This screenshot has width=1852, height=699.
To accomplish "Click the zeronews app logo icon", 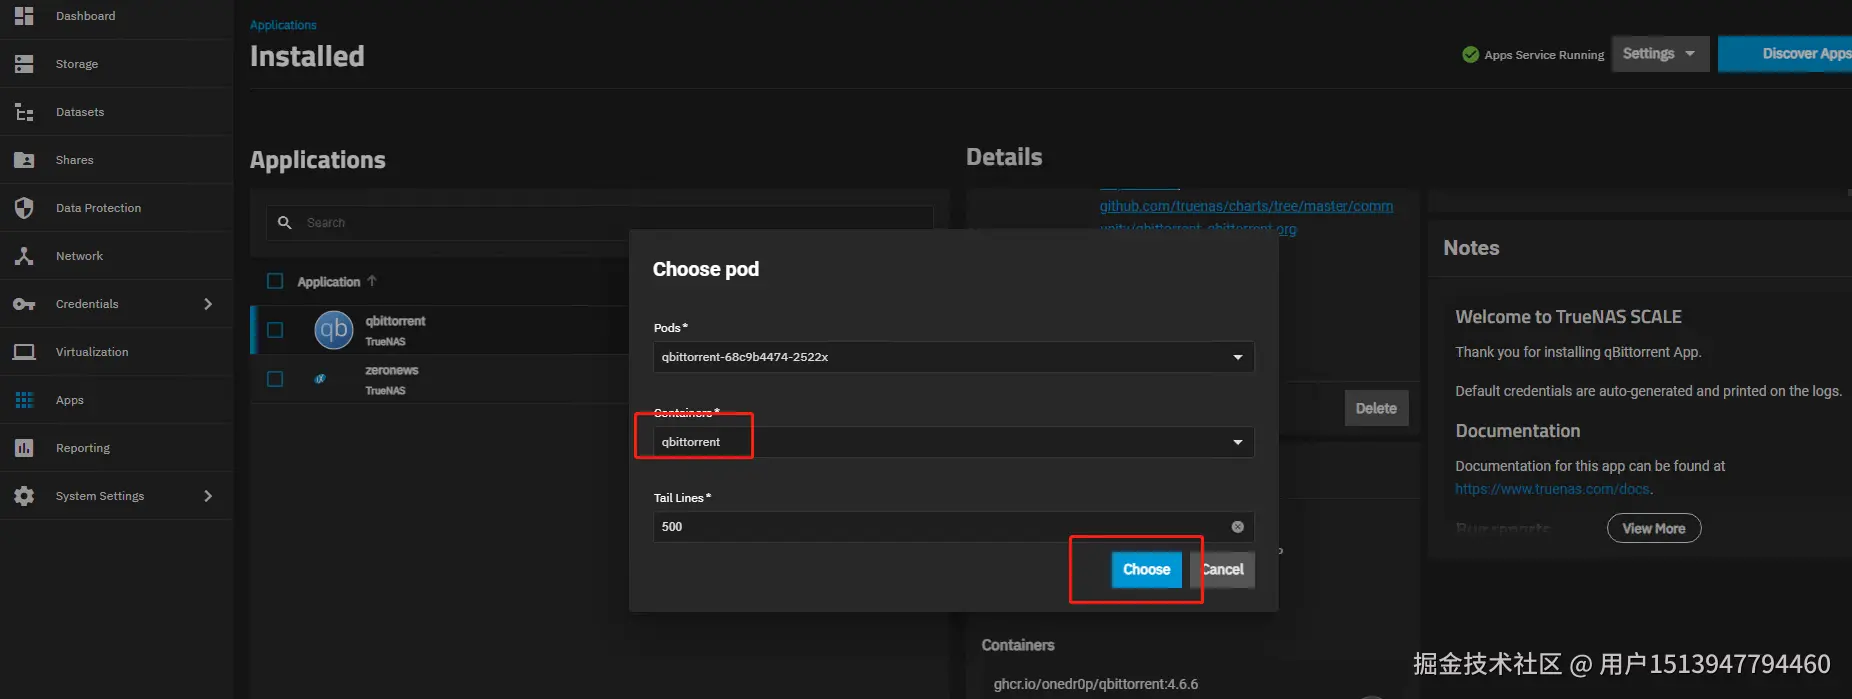I will pos(320,379).
